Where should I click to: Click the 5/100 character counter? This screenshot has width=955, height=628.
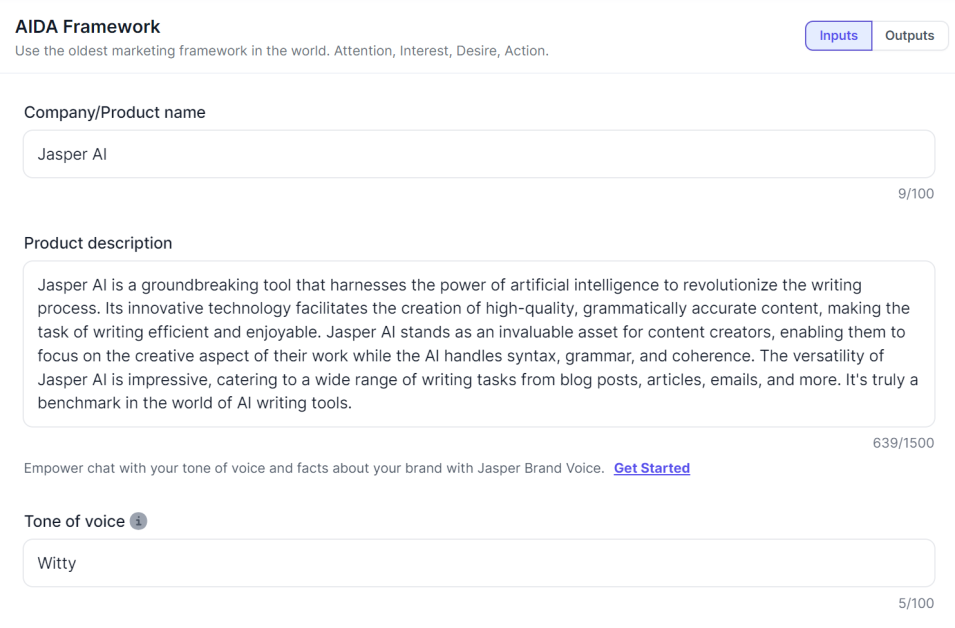[x=915, y=603]
